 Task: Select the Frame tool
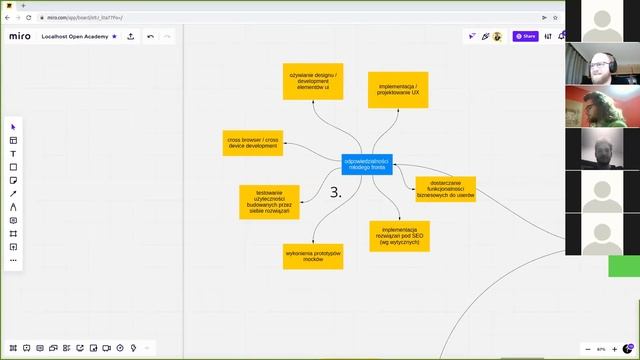(13, 234)
